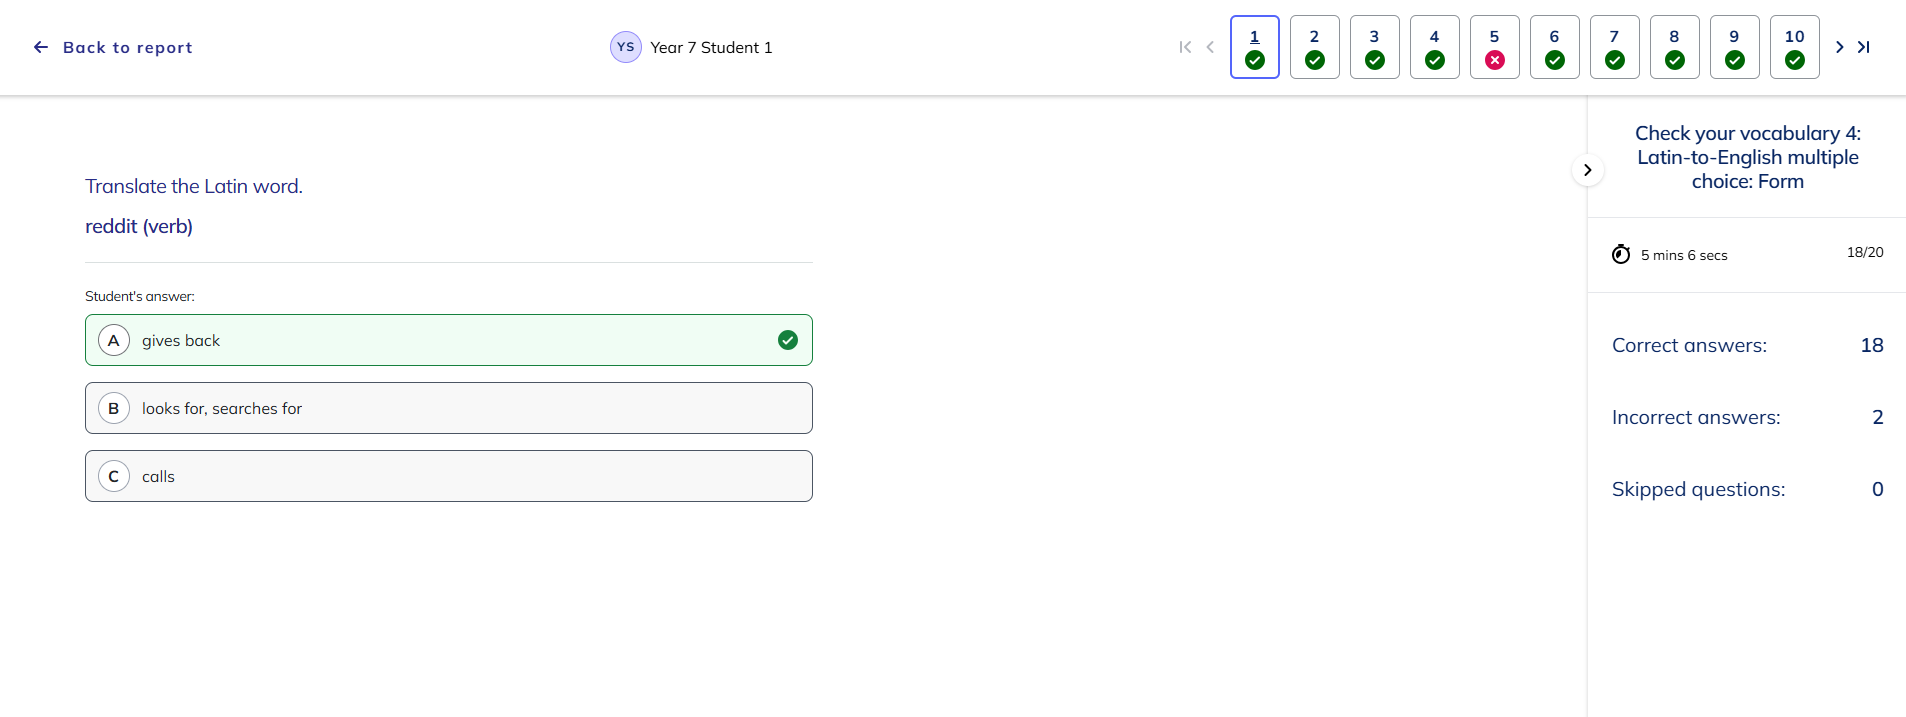Screen dimensions: 1906x717
Task: Select answer A letter circle
Action: pyautogui.click(x=114, y=340)
